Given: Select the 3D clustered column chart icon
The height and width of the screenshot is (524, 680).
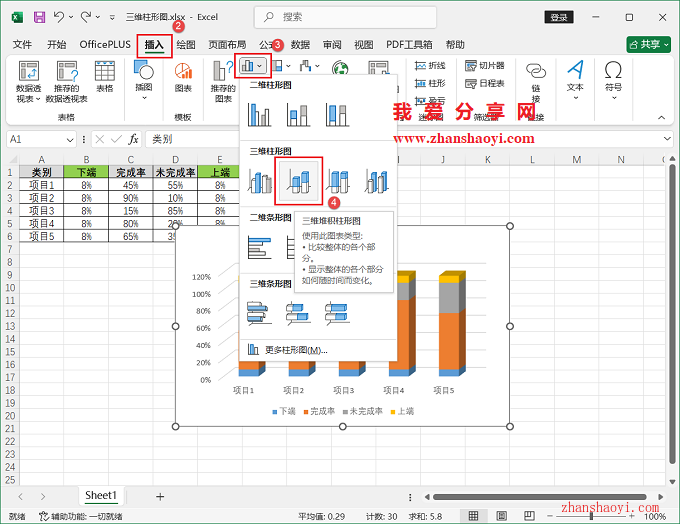Looking at the screenshot, I should 260,181.
